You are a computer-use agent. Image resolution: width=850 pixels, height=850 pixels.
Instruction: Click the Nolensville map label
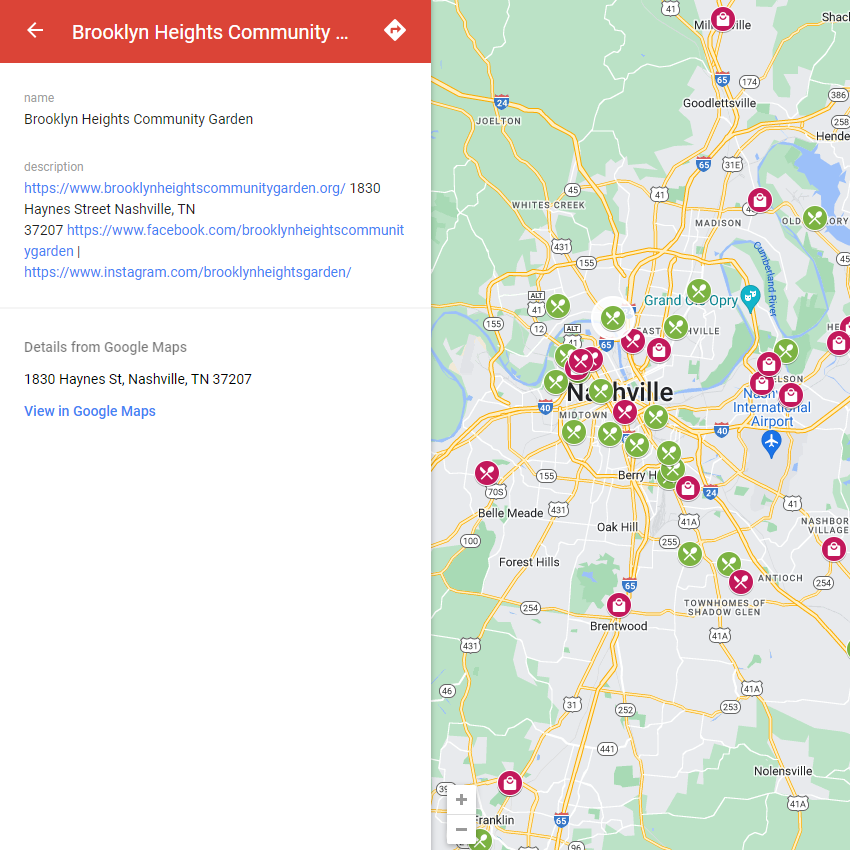[x=783, y=771]
